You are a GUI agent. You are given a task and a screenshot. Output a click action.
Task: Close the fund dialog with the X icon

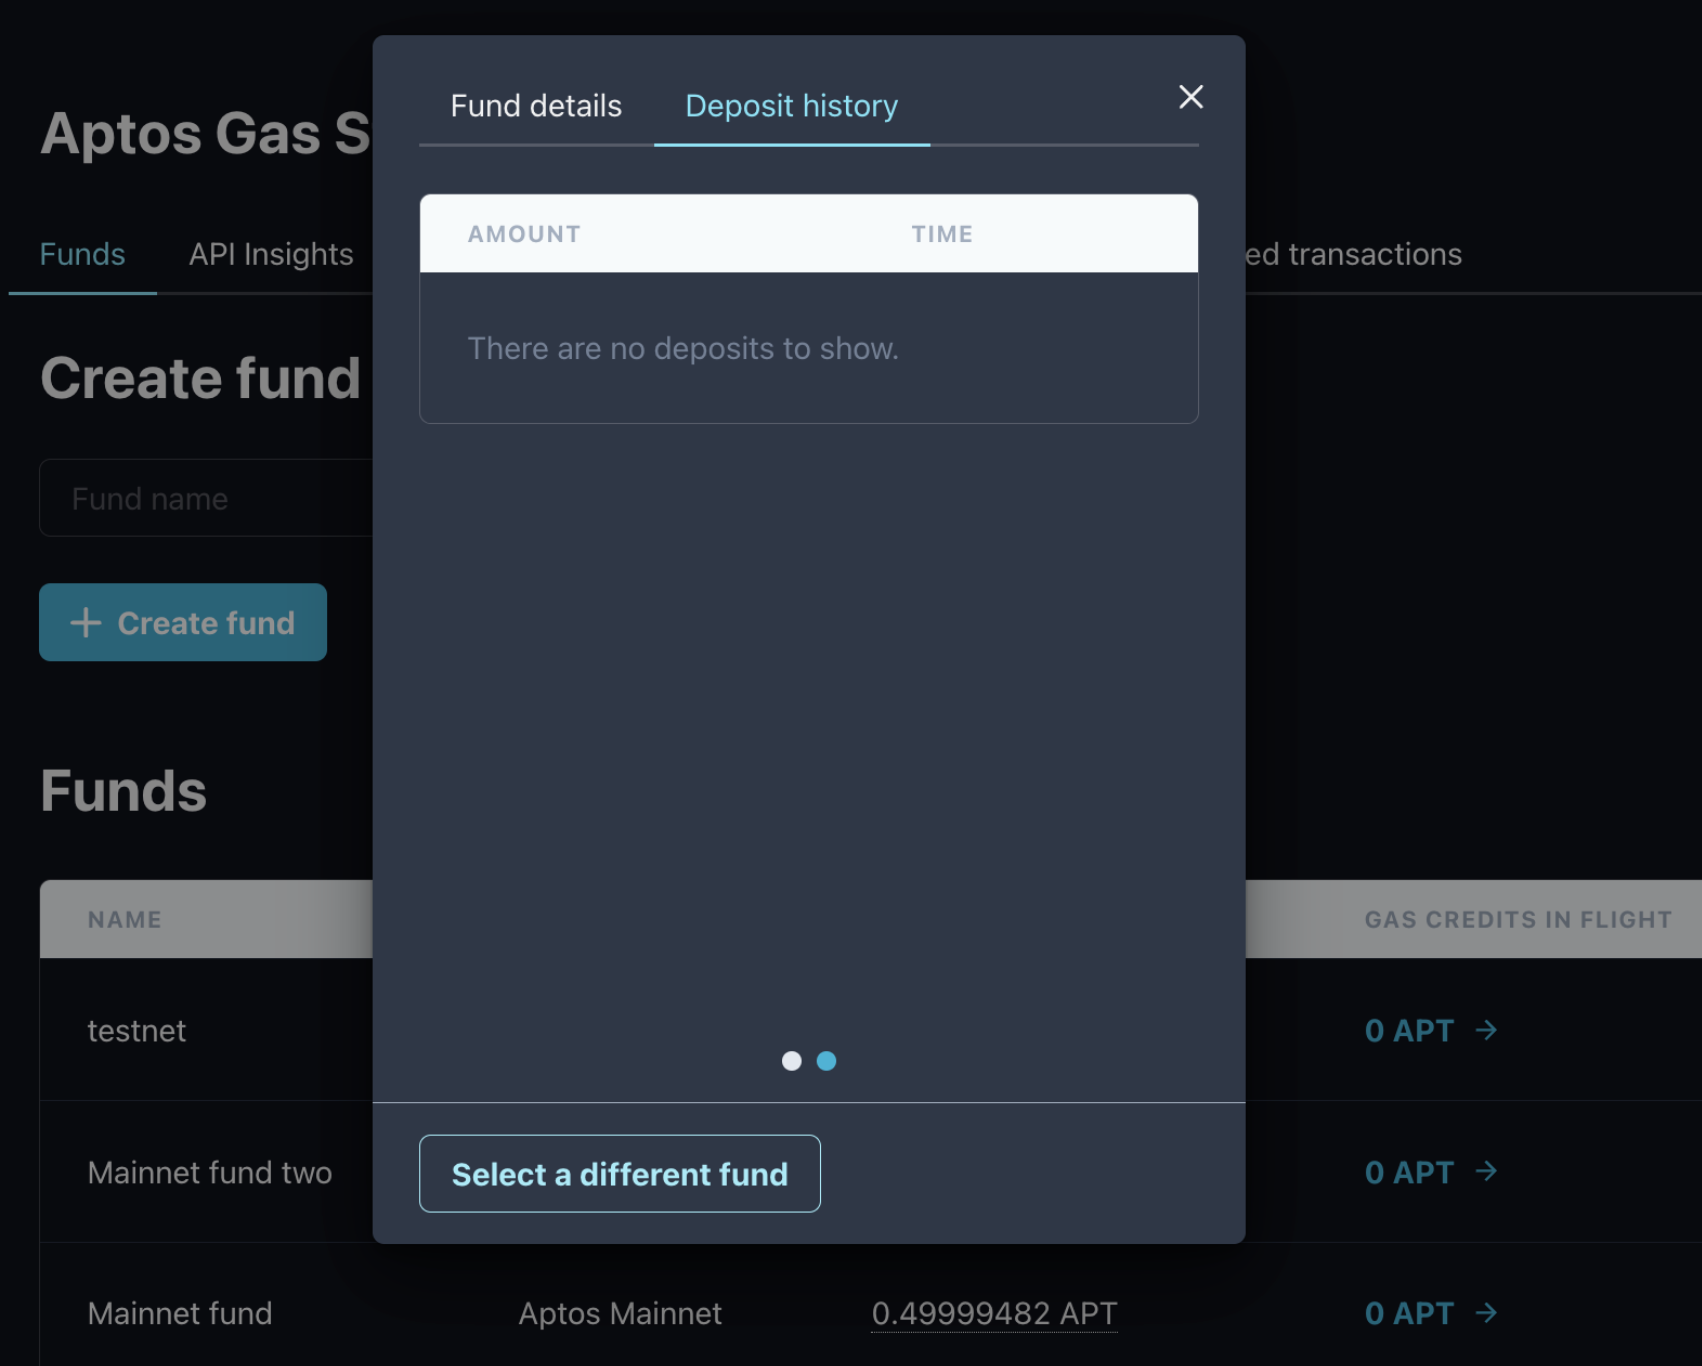(x=1190, y=97)
